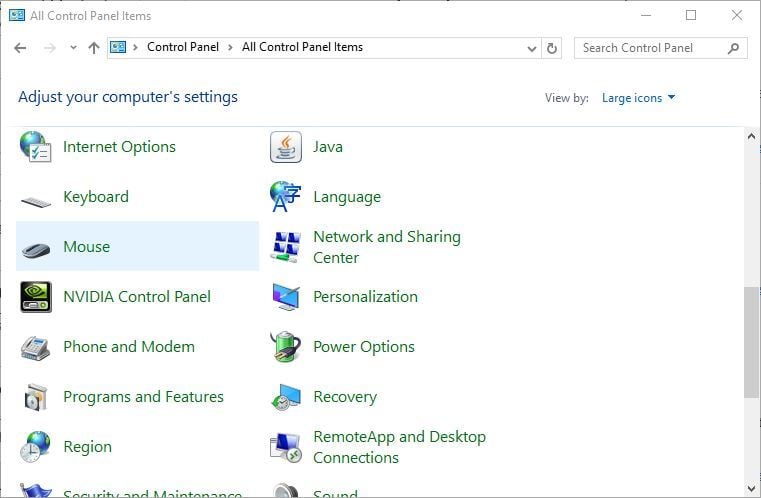The image size is (761, 498).
Task: Open the Network and Sharing Center icon
Action: (286, 247)
